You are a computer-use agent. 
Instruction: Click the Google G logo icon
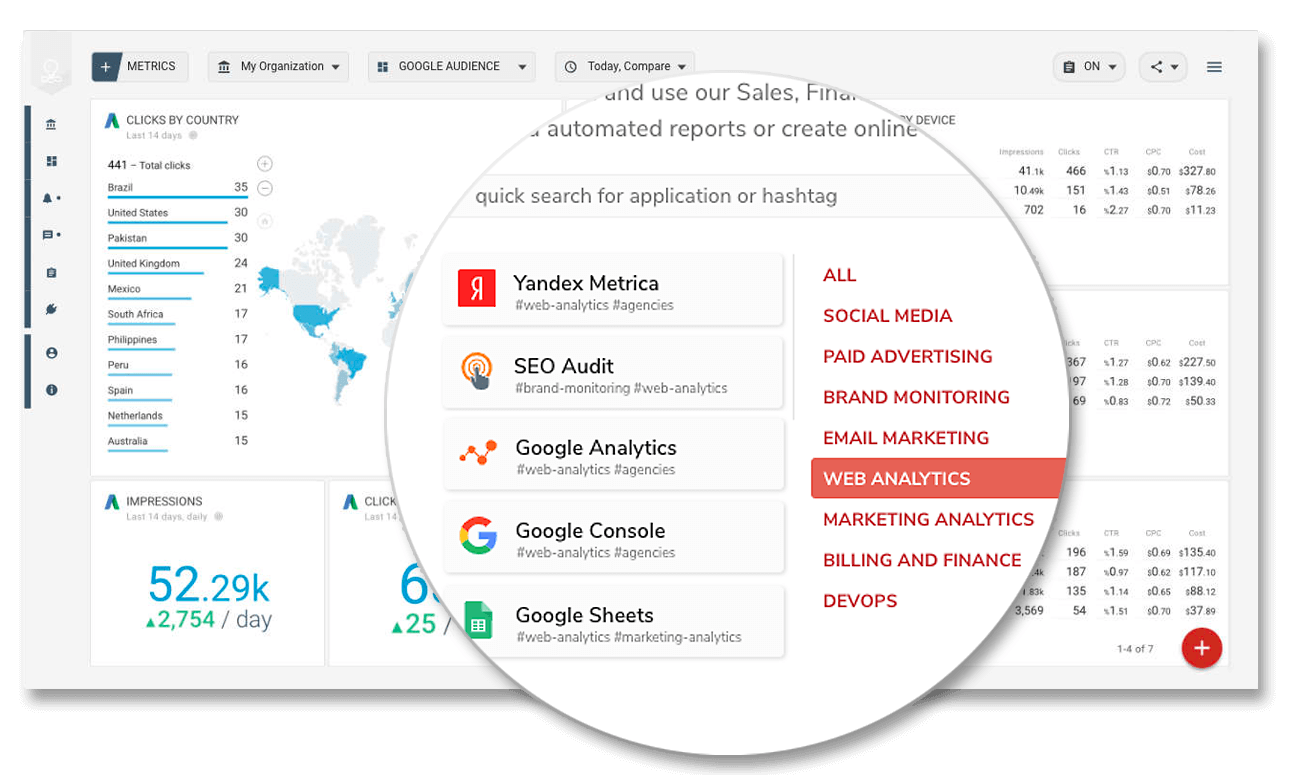click(478, 537)
